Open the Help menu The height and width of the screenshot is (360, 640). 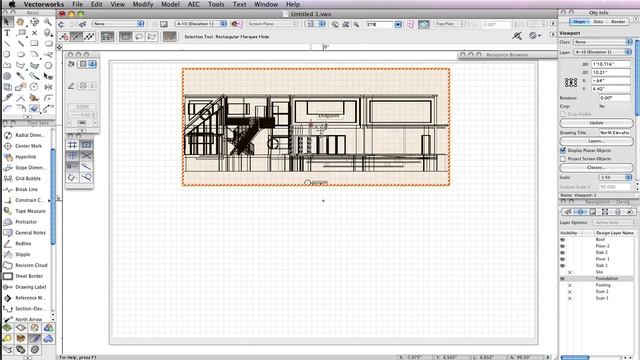293,4
